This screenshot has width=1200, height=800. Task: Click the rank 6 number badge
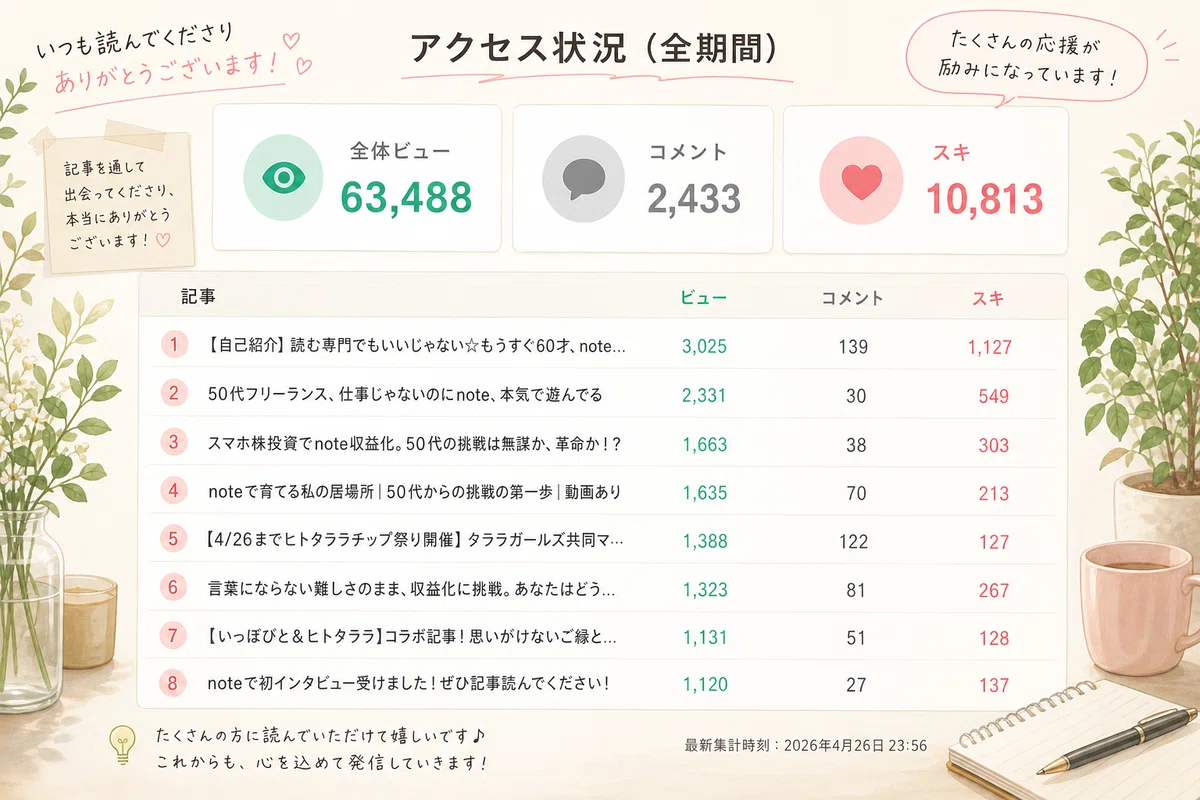[174, 587]
